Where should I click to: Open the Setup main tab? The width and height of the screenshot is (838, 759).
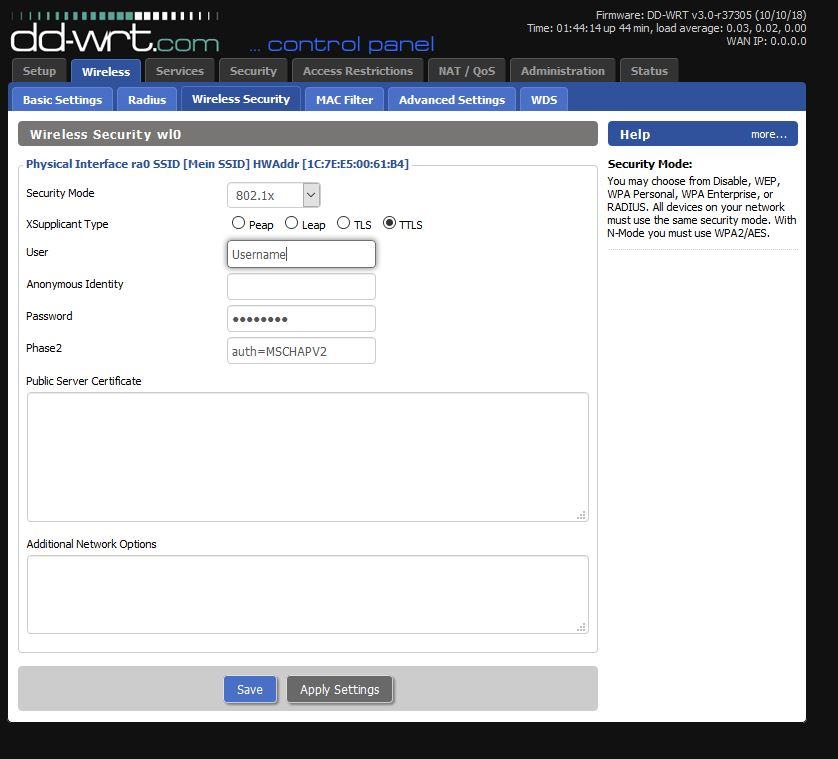(x=39, y=71)
